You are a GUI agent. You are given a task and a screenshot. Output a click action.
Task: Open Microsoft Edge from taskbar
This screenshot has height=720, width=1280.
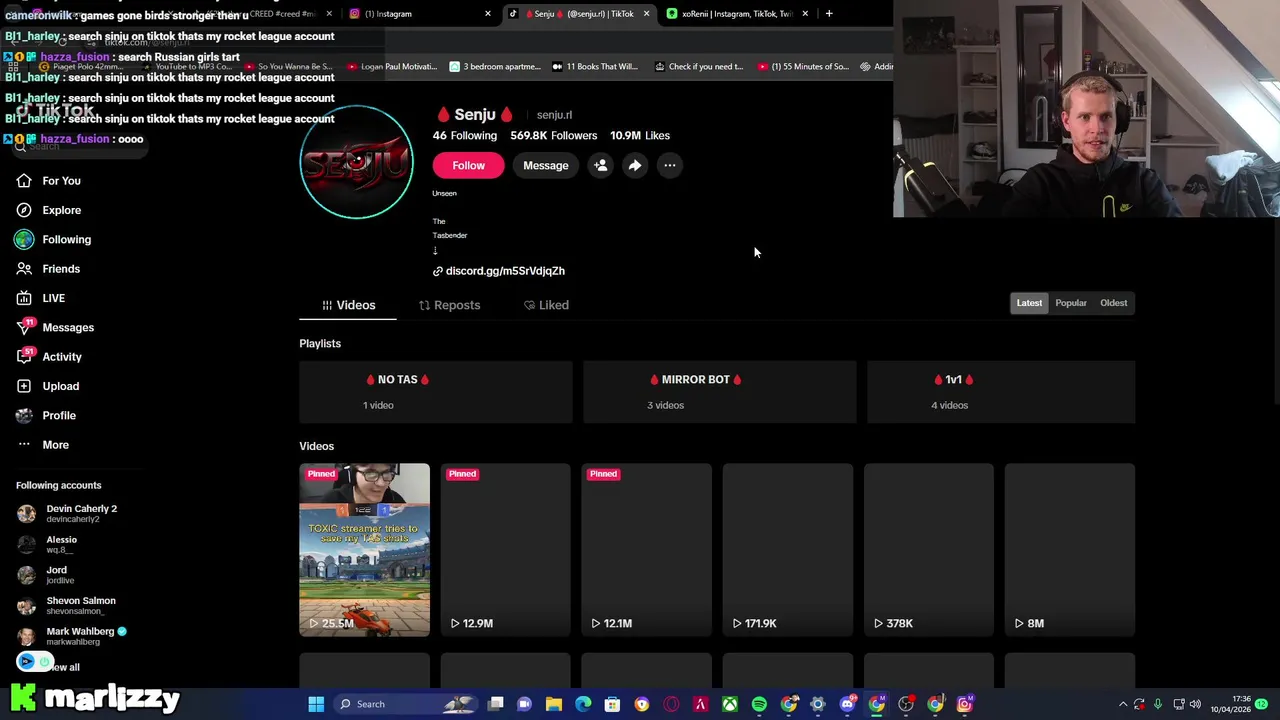coord(583,704)
